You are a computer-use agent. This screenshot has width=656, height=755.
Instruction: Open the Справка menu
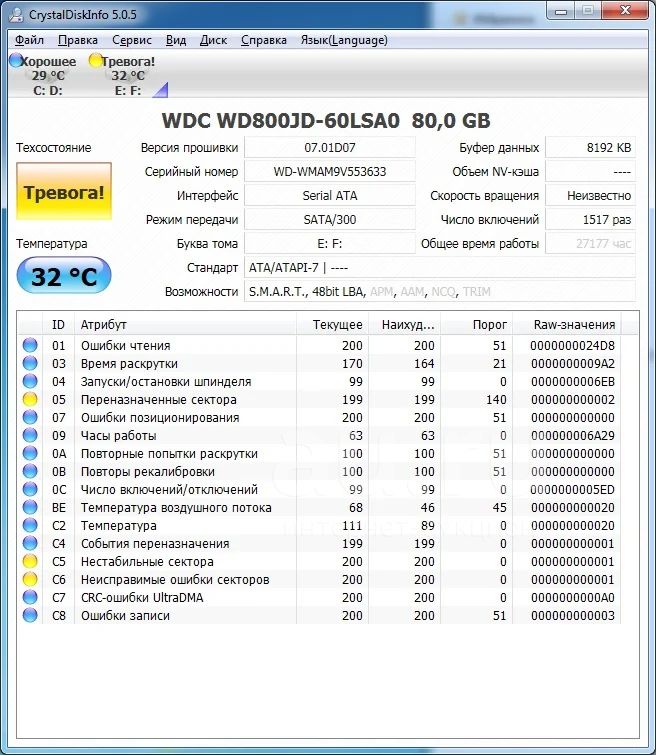pyautogui.click(x=263, y=40)
